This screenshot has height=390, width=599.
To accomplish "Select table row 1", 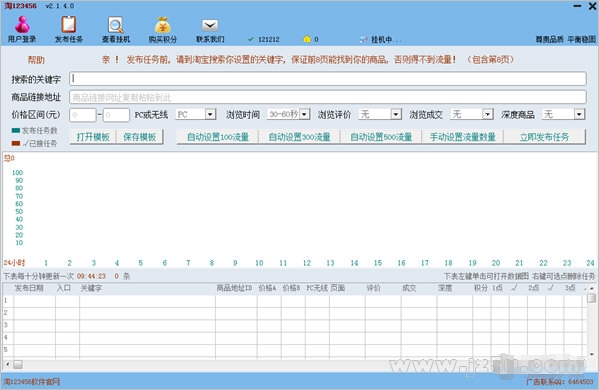I will pyautogui.click(x=294, y=301).
